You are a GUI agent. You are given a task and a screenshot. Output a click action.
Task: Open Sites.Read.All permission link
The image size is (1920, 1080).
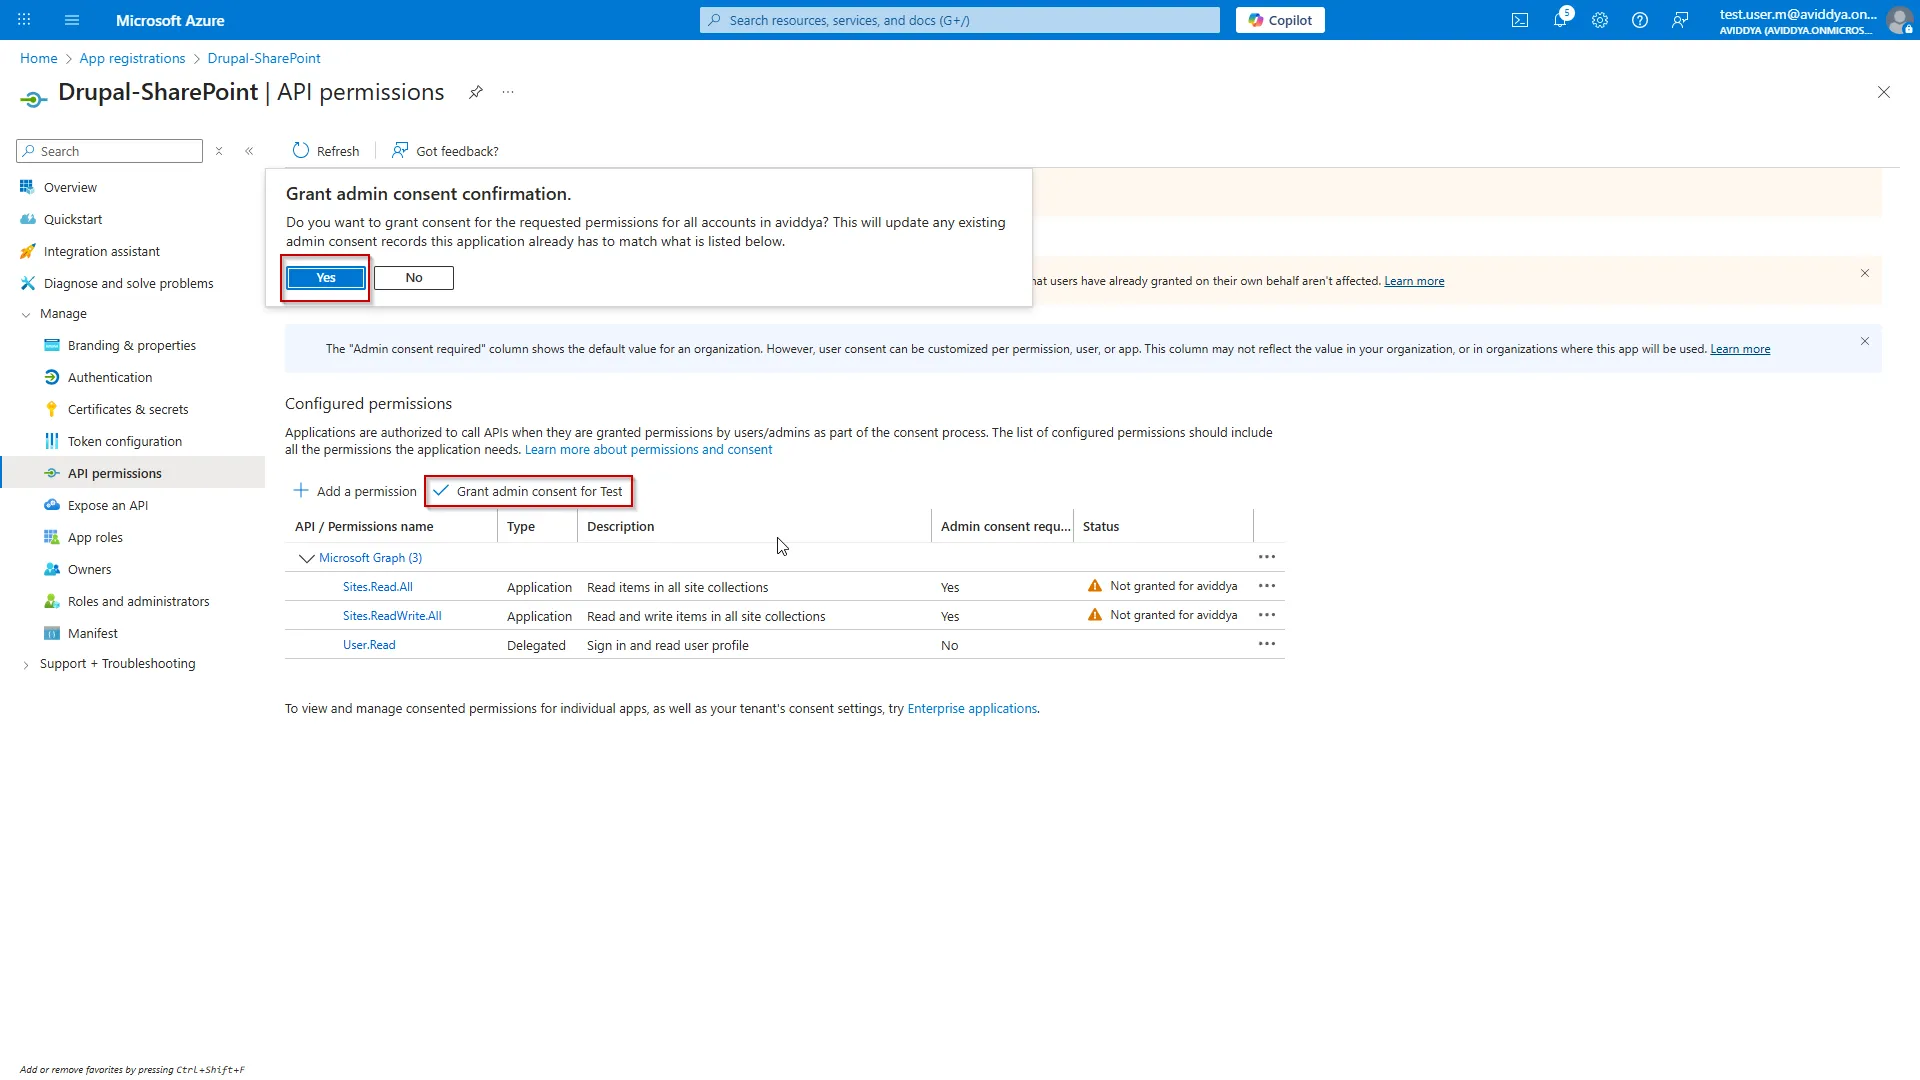378,587
